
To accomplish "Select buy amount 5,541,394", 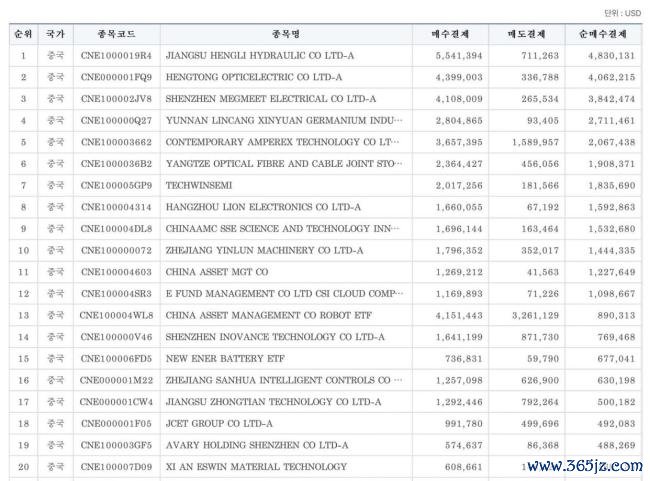I will click(x=459, y=56).
